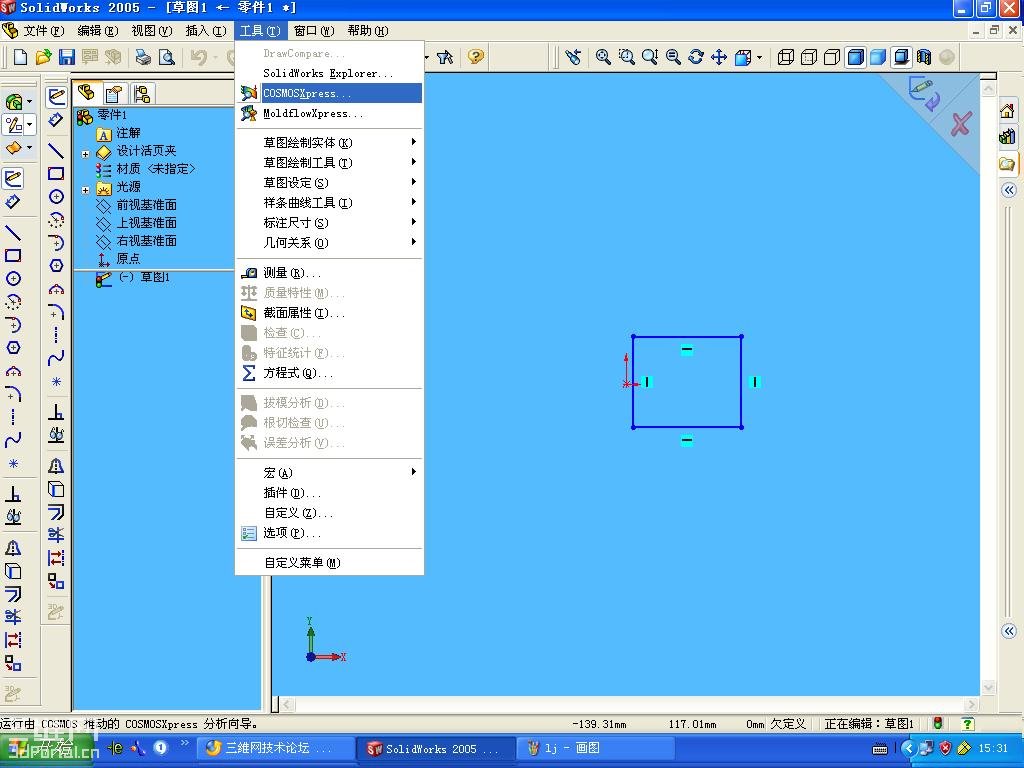
Task: Switch display to Wireframe
Action: 786,57
